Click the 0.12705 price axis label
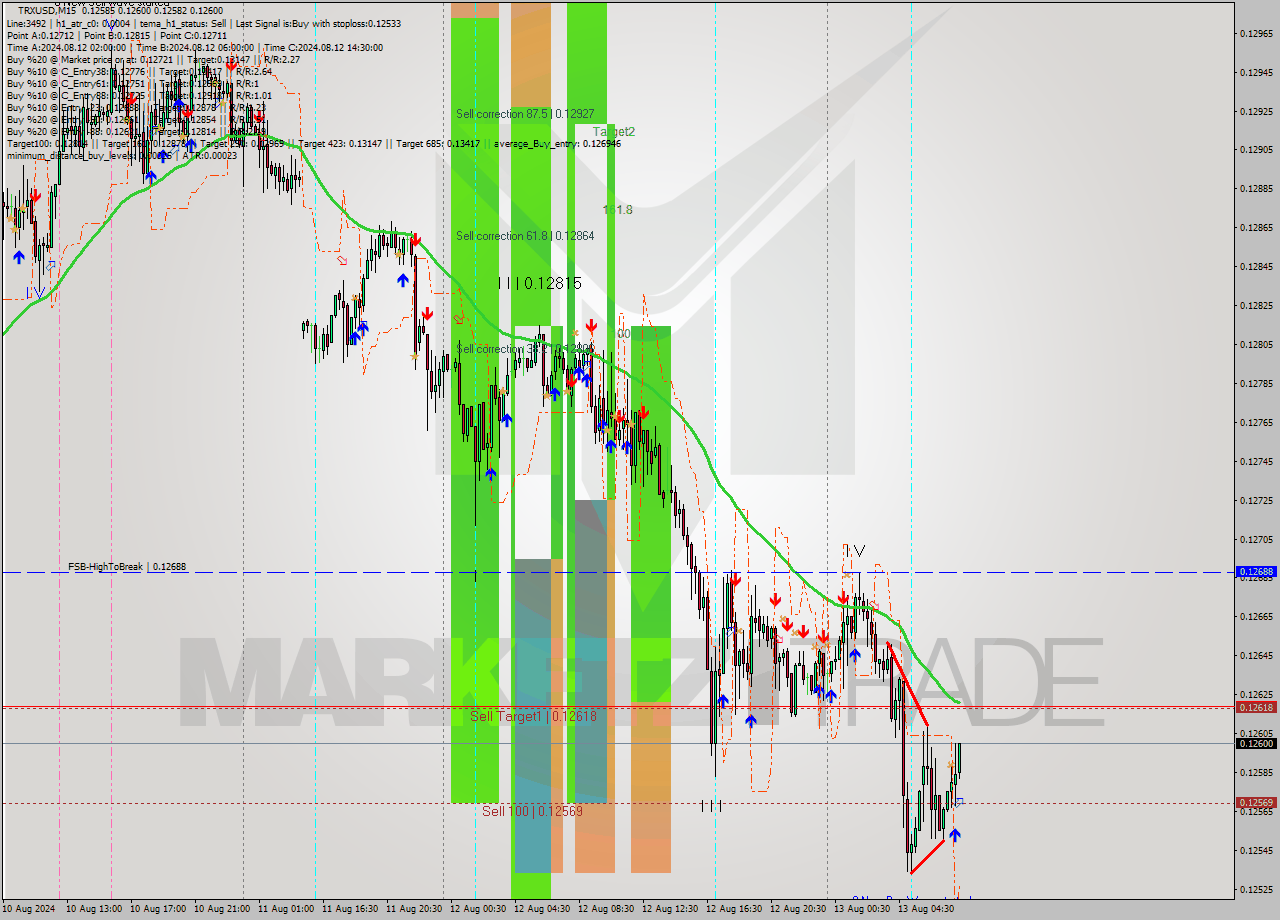Image resolution: width=1280 pixels, height=920 pixels. point(1256,540)
